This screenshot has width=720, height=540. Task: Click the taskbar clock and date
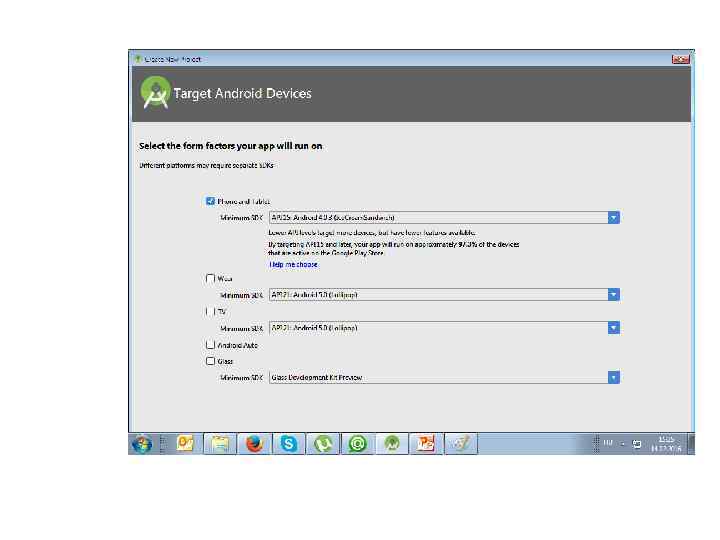click(666, 444)
